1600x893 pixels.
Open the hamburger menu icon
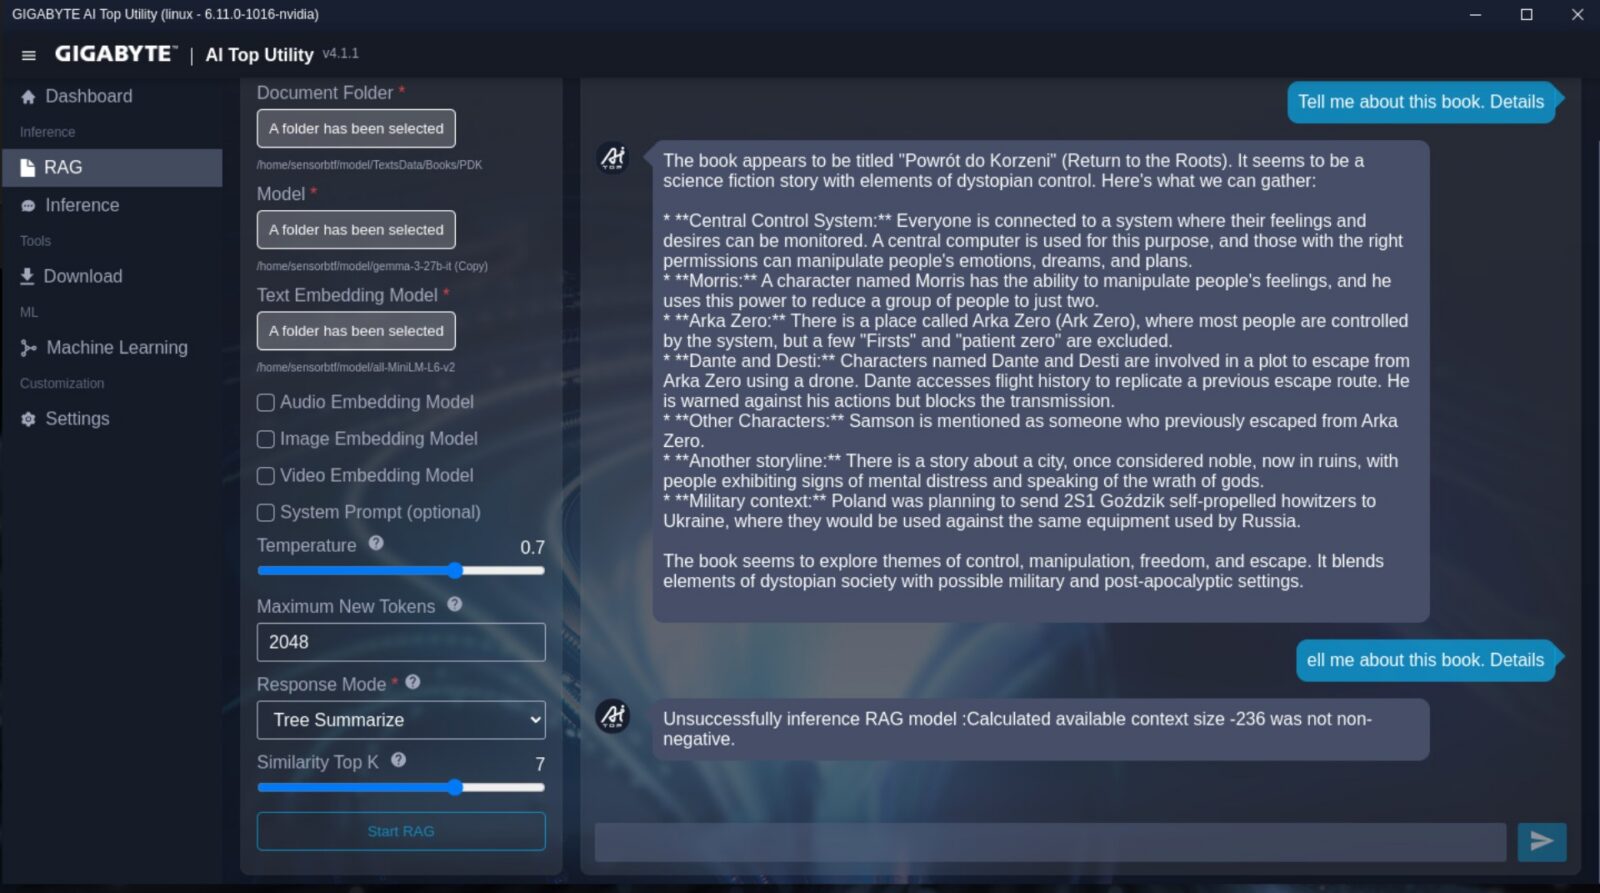(29, 55)
